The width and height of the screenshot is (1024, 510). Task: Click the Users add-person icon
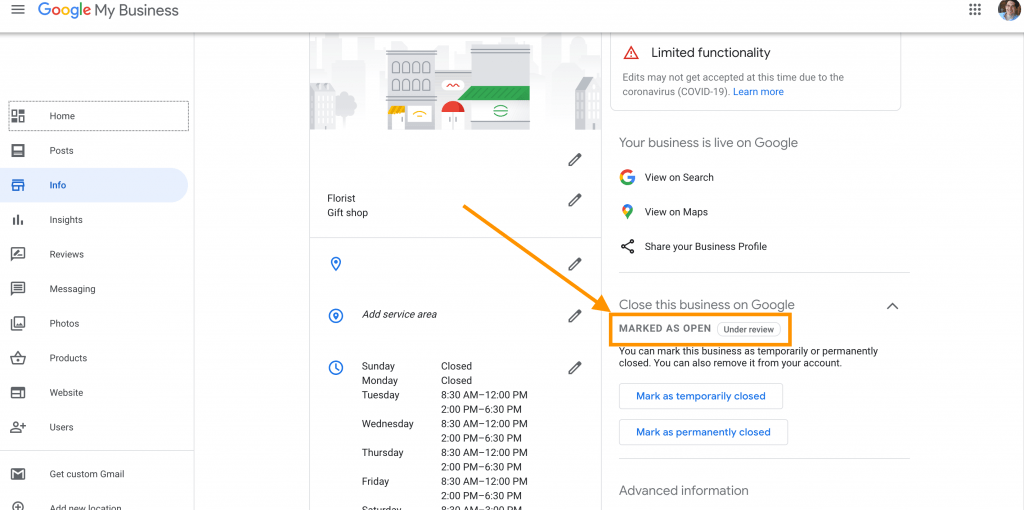(x=18, y=427)
